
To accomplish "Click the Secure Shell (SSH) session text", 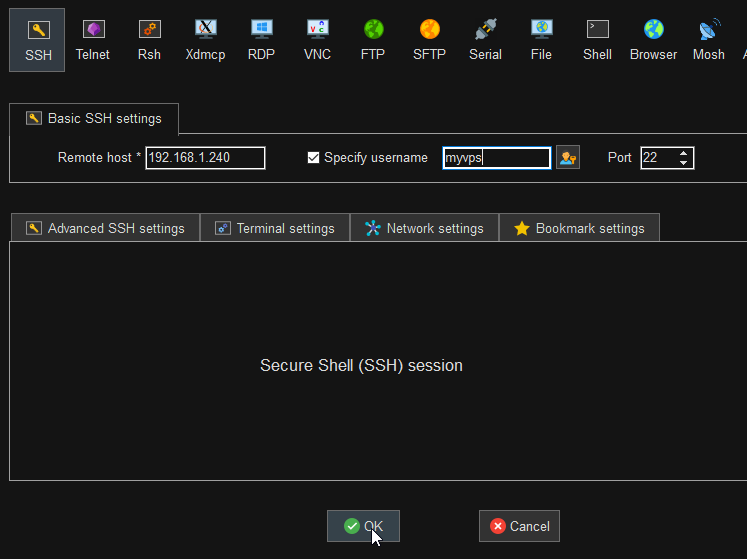I will pos(361,366).
